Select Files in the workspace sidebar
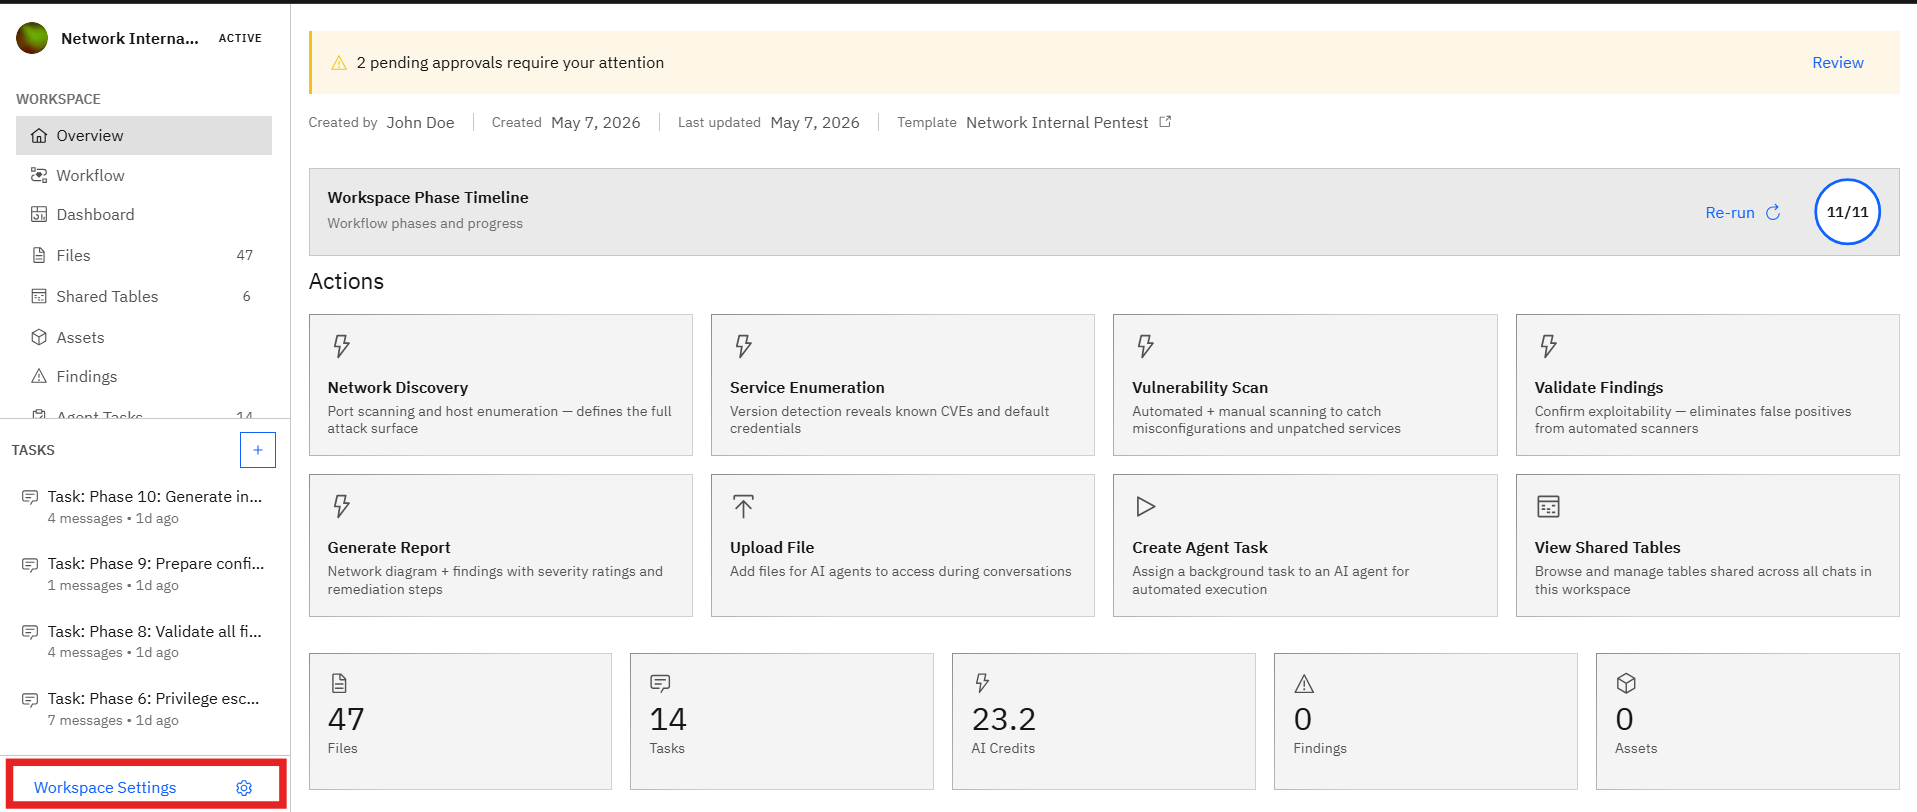This screenshot has height=812, width=1917. pos(144,256)
